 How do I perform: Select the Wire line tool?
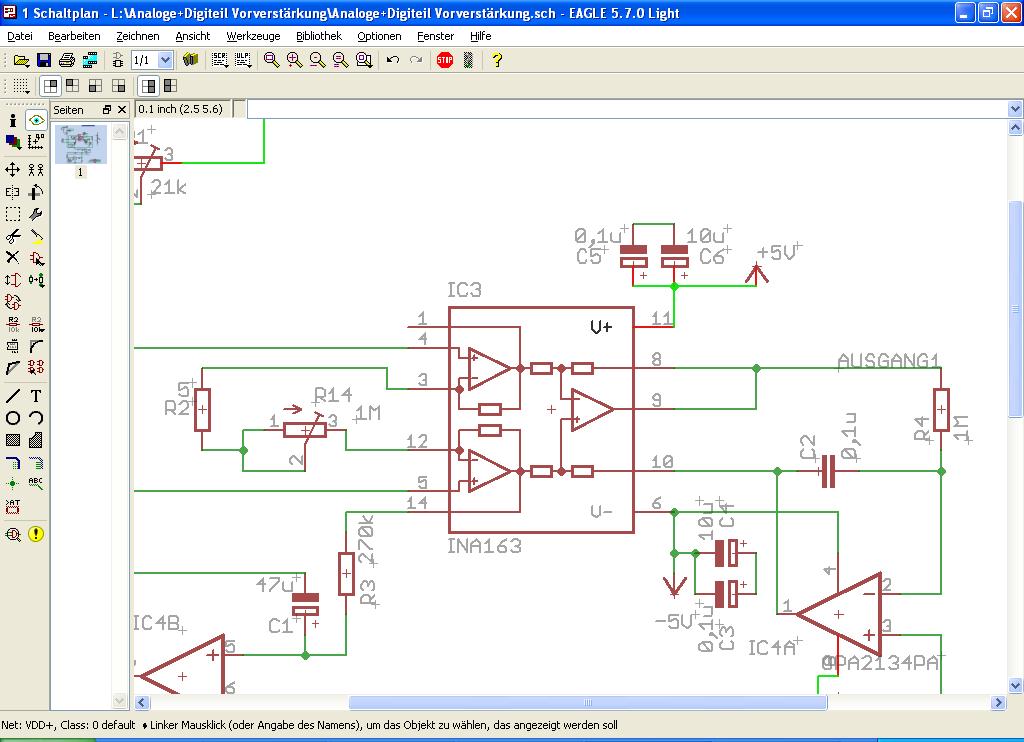click(x=12, y=396)
